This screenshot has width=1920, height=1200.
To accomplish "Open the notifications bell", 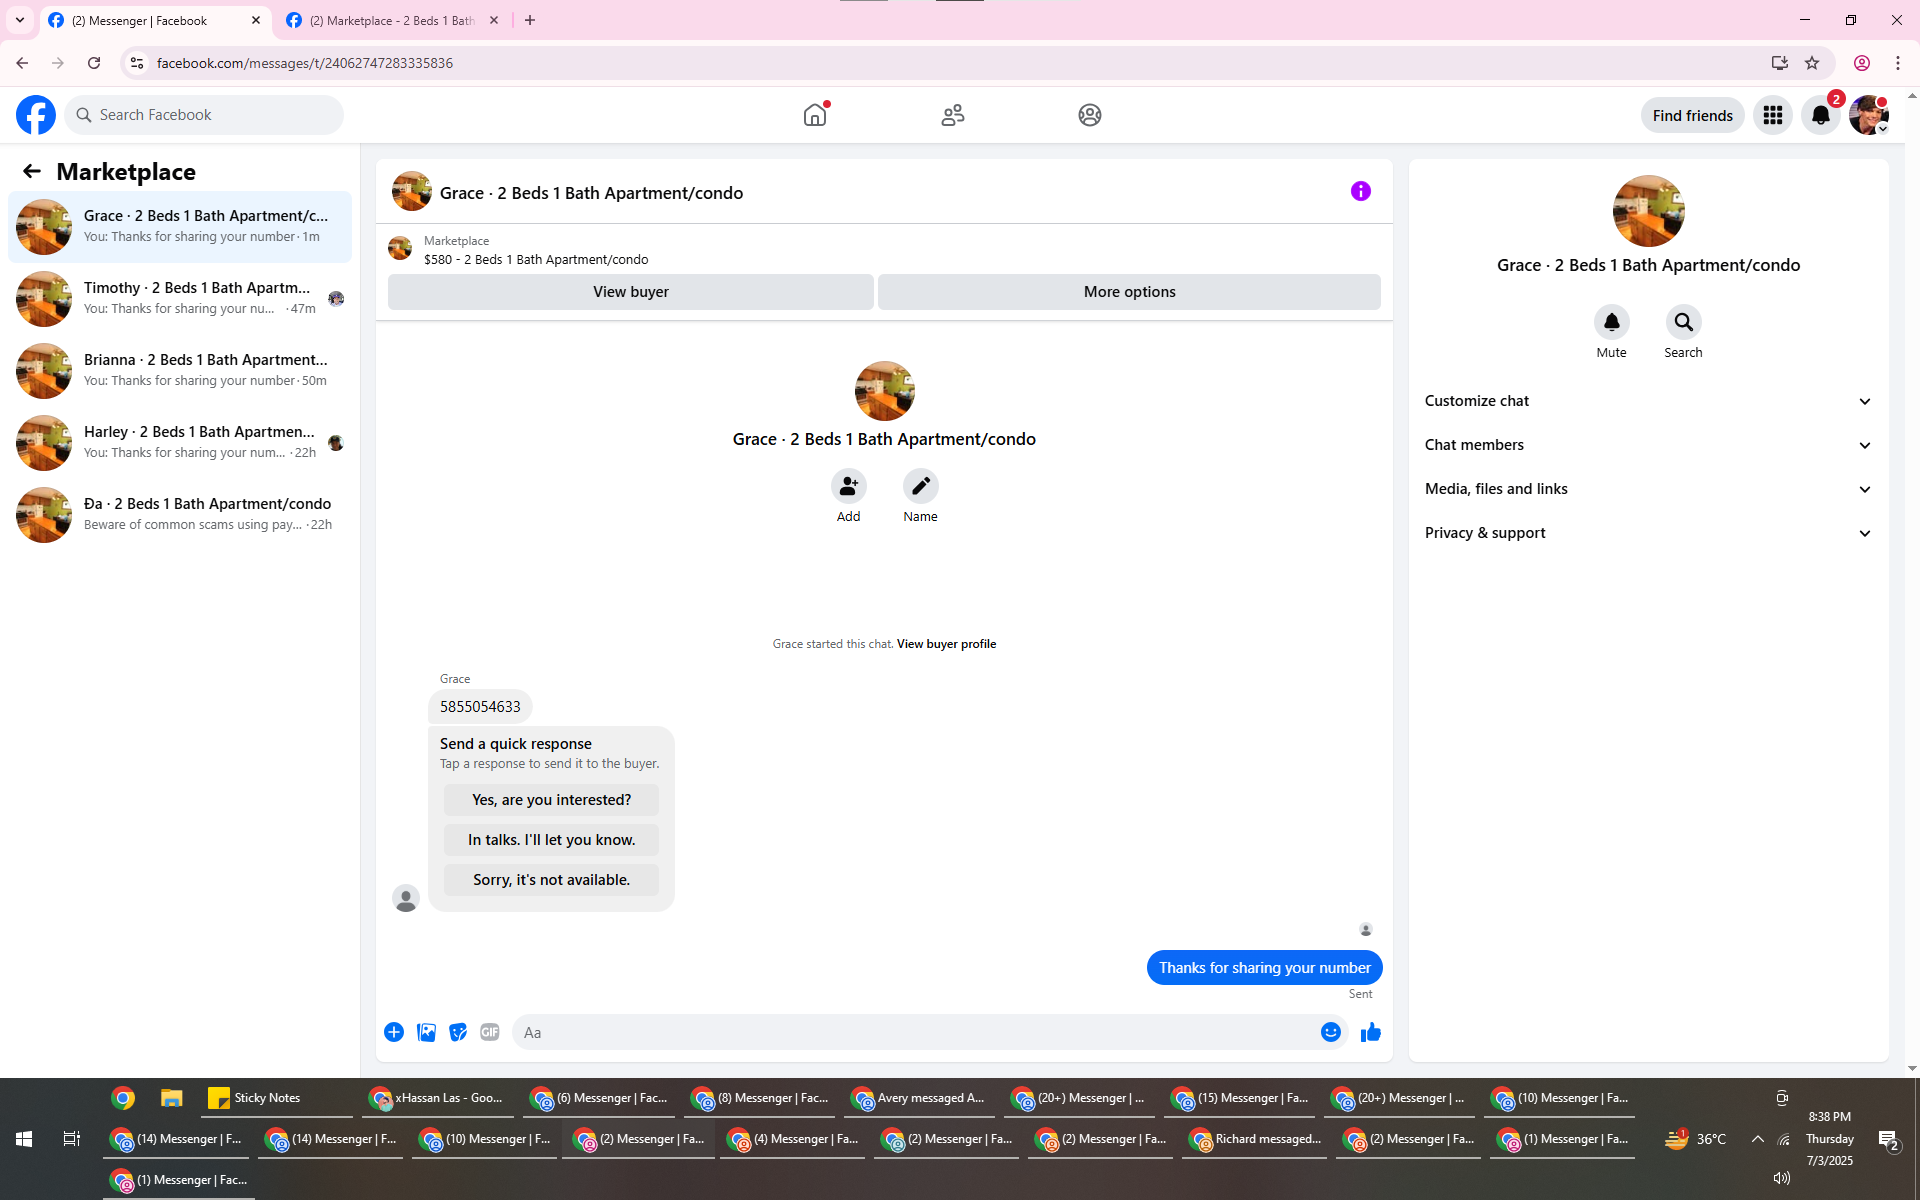I will (x=1820, y=115).
